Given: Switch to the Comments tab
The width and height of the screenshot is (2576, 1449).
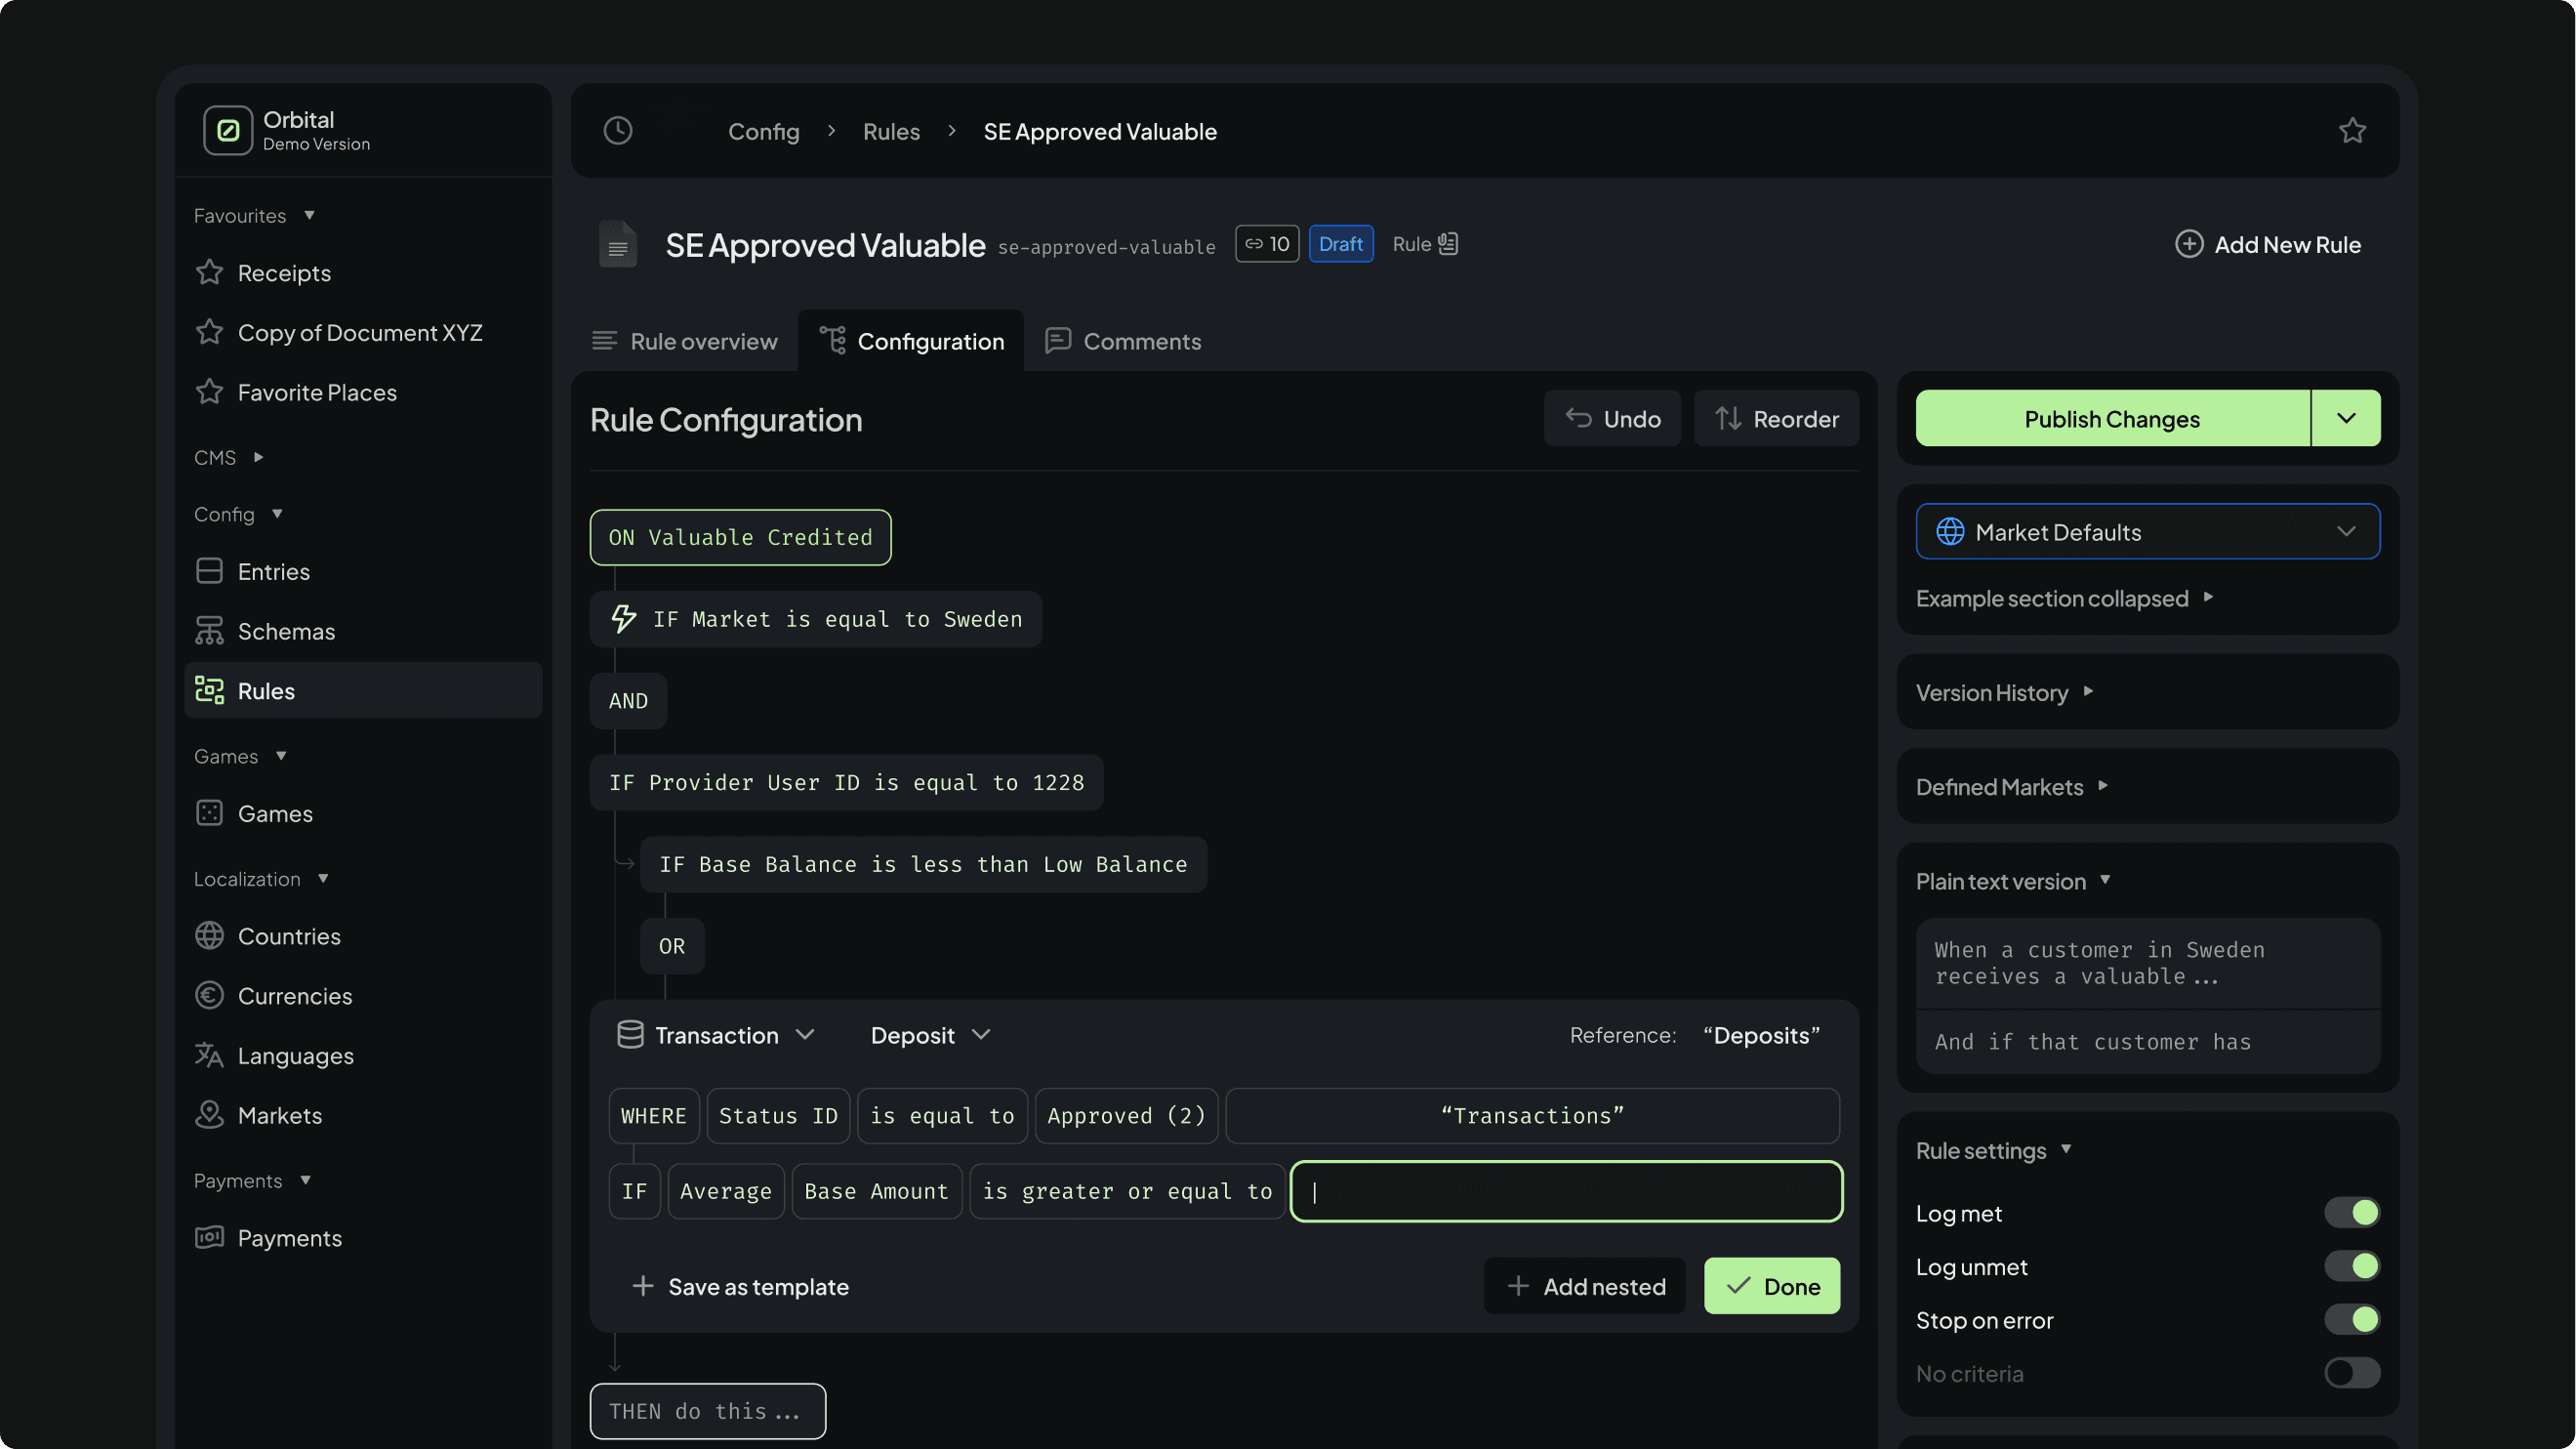Looking at the screenshot, I should pos(1123,341).
